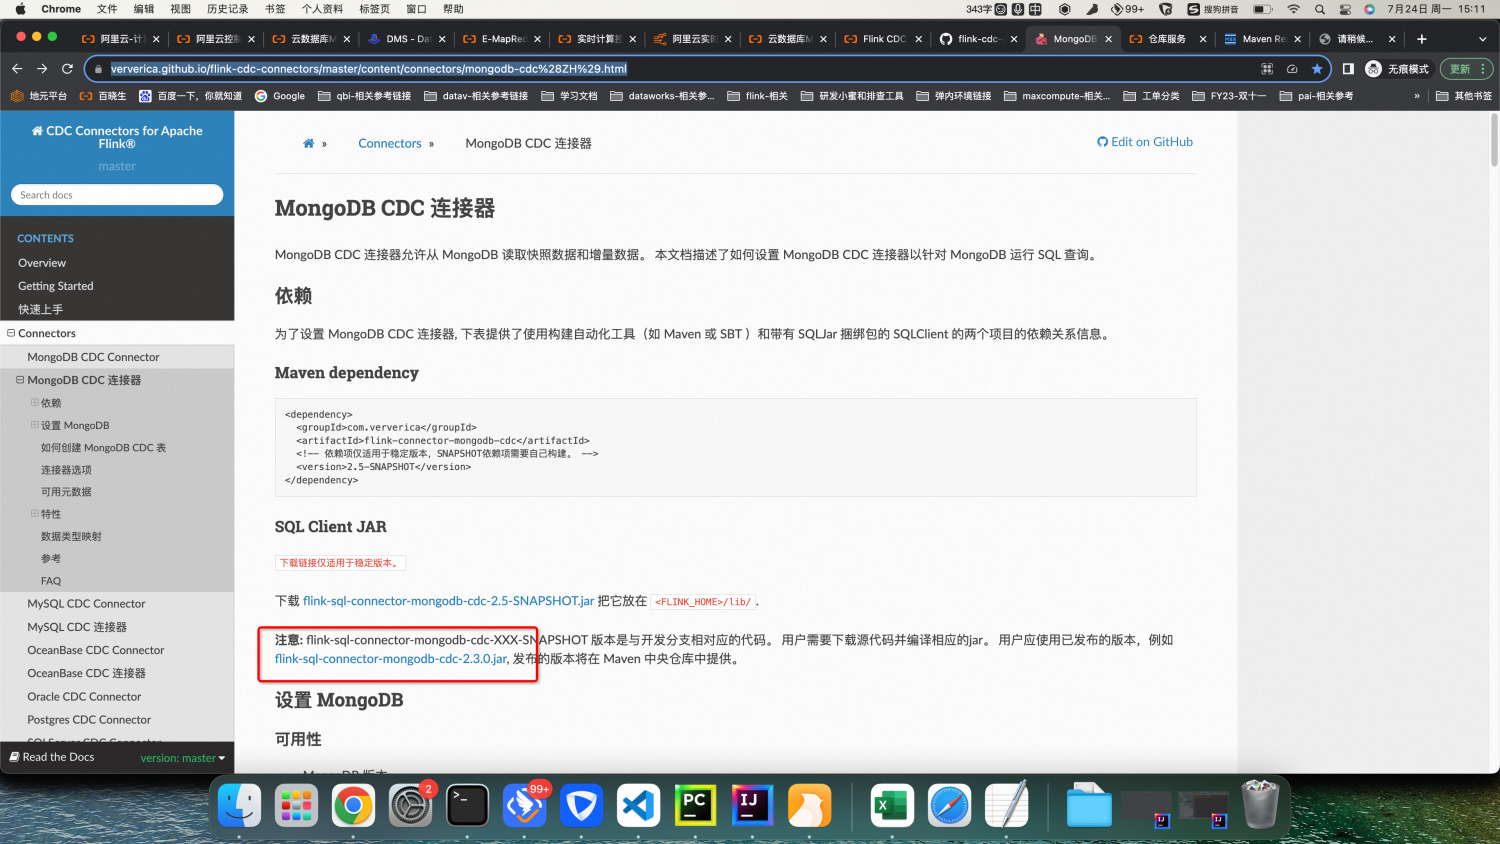Reload the current page
This screenshot has width=1500, height=844.
click(x=67, y=69)
